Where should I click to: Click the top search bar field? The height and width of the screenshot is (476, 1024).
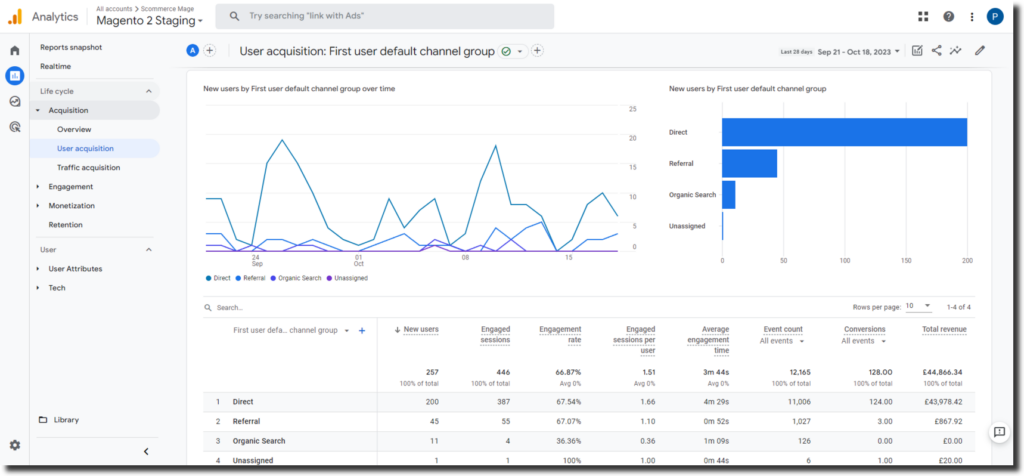point(385,16)
